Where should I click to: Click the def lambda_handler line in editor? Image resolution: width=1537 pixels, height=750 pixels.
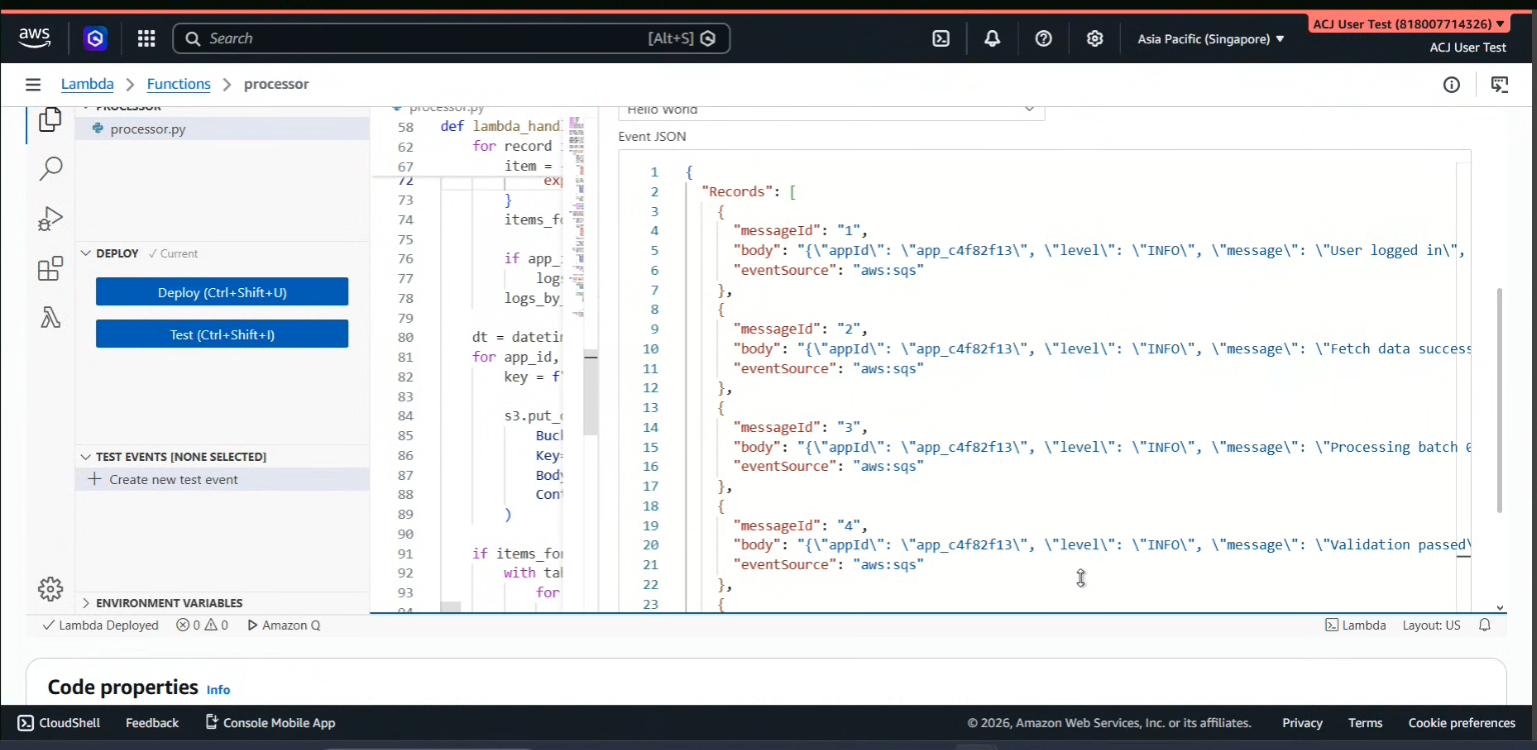tap(503, 127)
